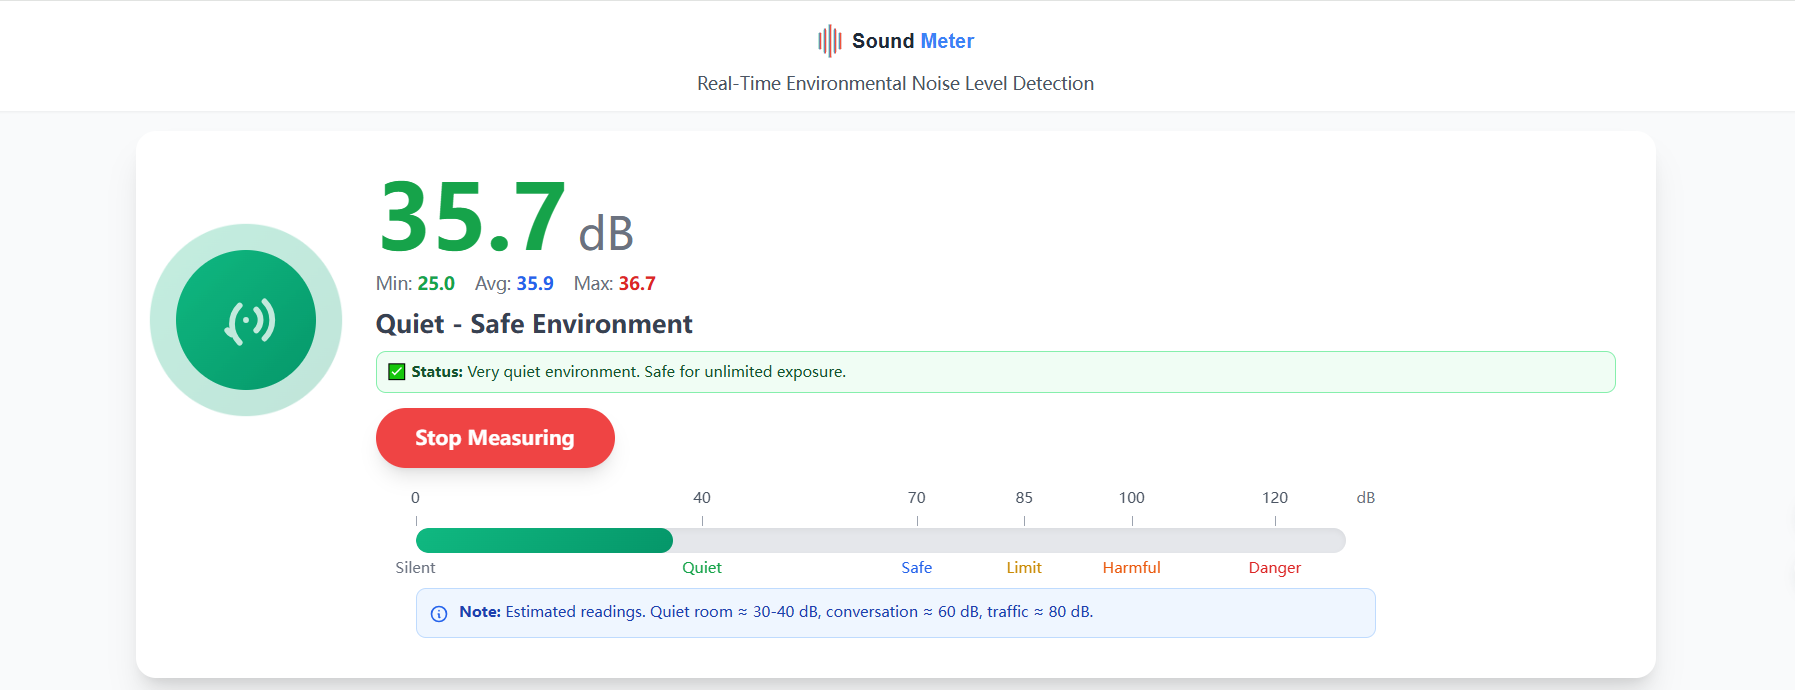Image resolution: width=1795 pixels, height=690 pixels.
Task: Click the blue Safe scale label
Action: coord(917,568)
